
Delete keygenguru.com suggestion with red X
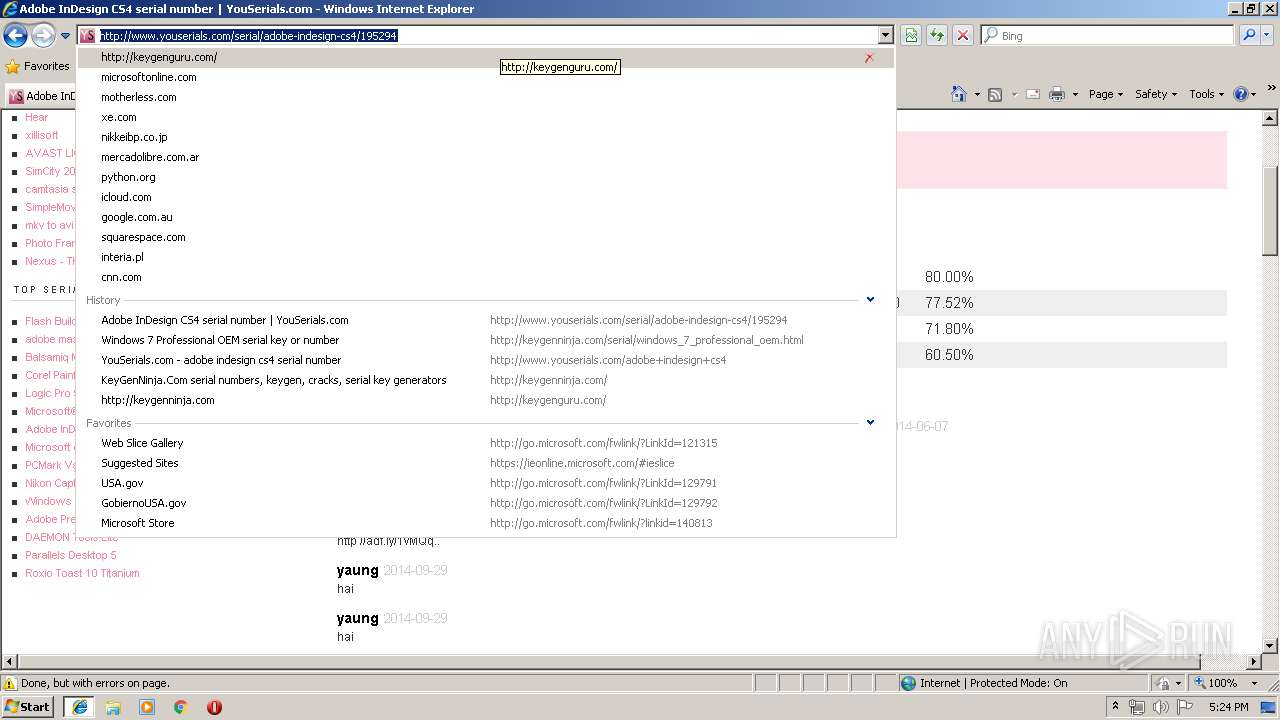point(869,57)
